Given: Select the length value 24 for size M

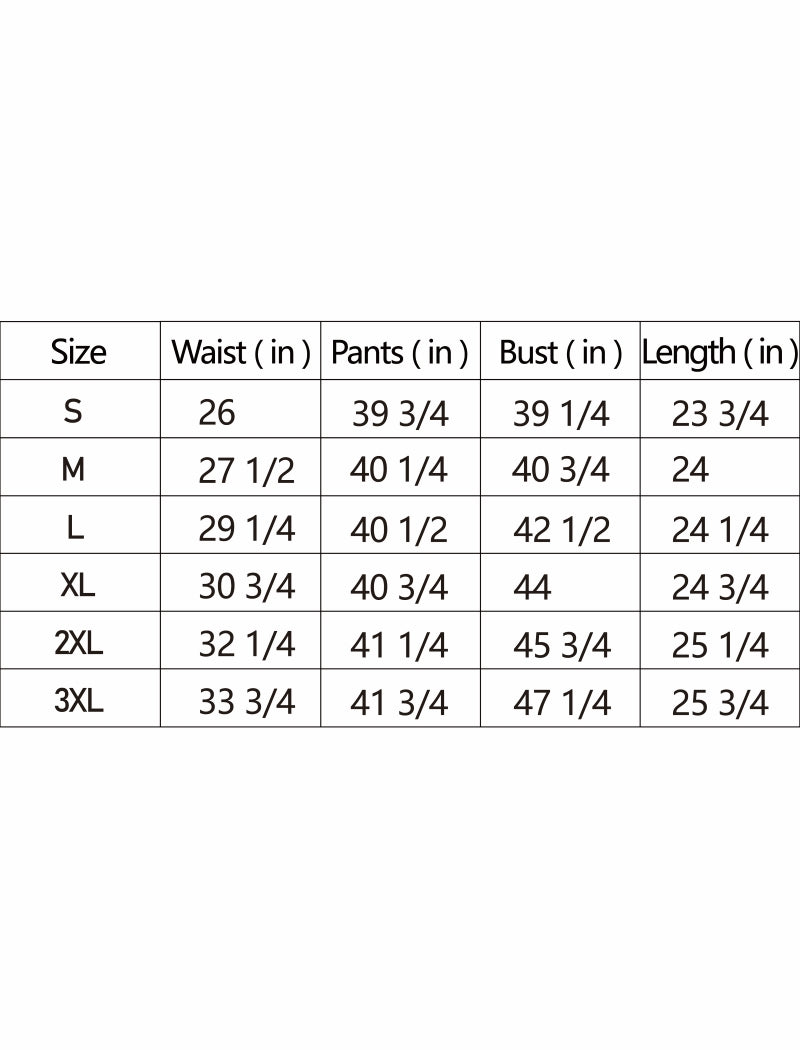Looking at the screenshot, I should [x=690, y=470].
